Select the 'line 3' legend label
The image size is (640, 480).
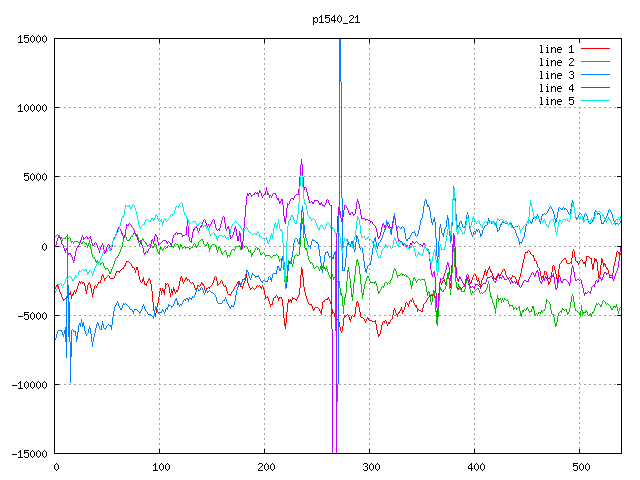point(556,75)
